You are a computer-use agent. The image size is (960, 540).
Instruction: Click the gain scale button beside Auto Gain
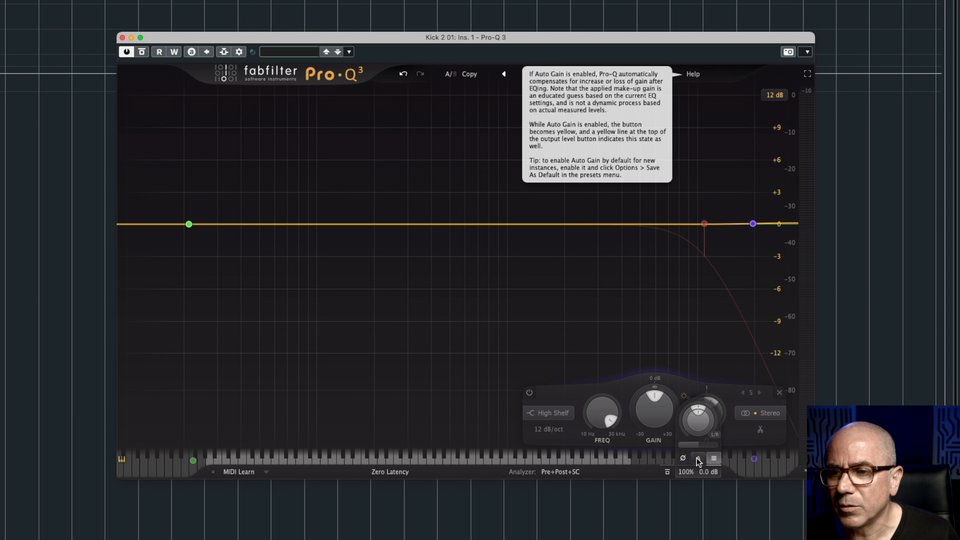click(x=713, y=458)
